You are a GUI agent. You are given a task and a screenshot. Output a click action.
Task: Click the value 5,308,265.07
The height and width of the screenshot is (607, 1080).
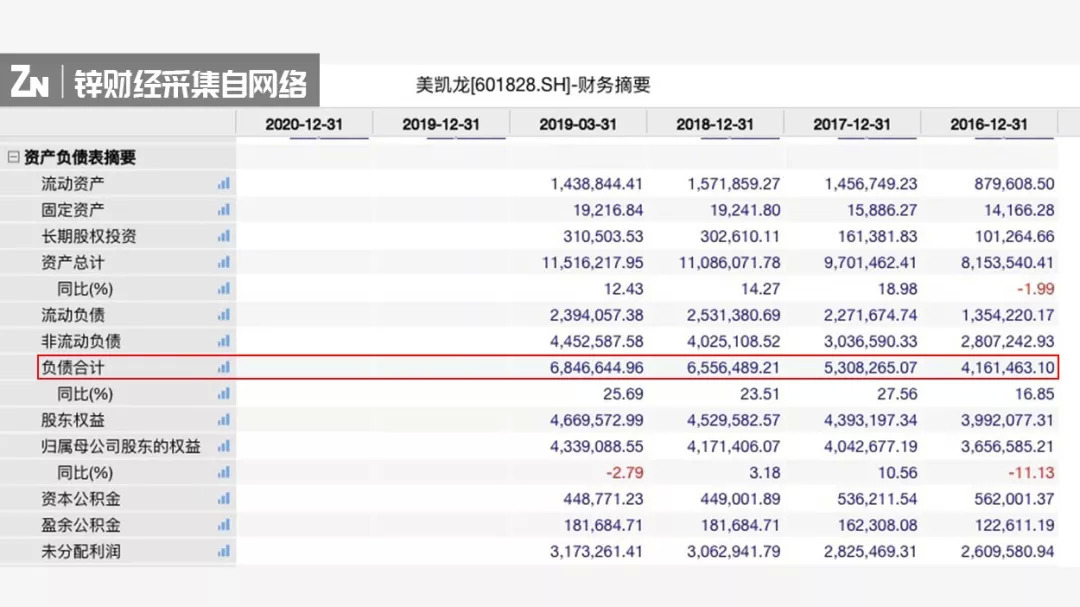[x=871, y=368]
